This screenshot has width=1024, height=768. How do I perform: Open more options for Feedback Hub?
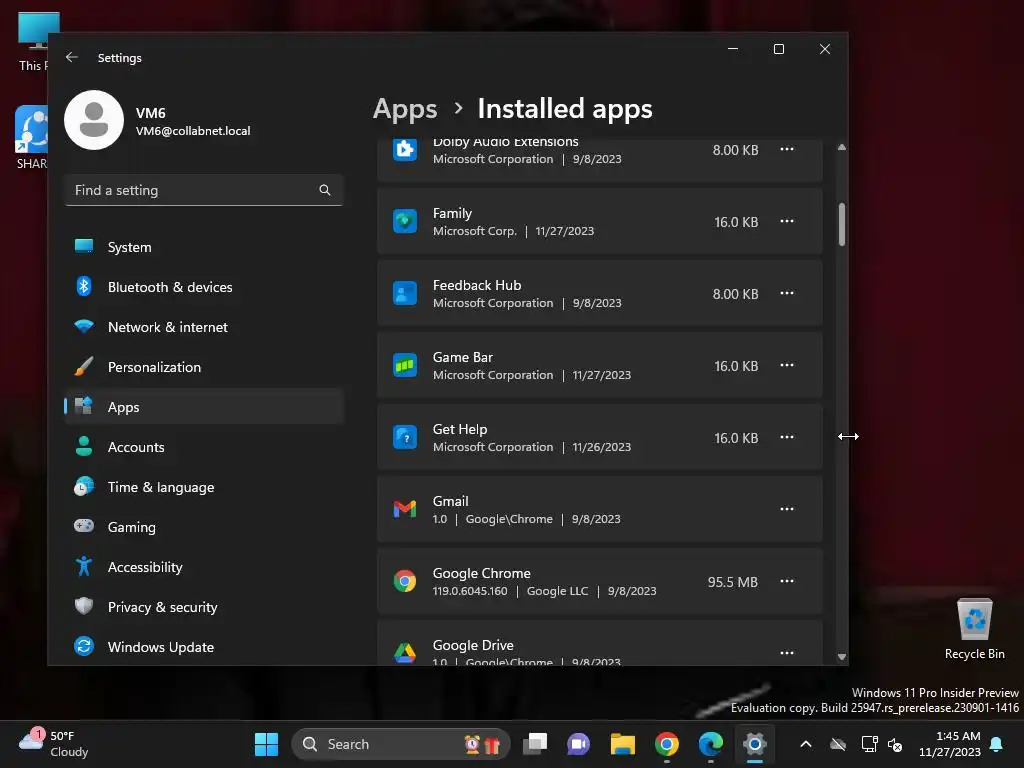pyautogui.click(x=787, y=293)
